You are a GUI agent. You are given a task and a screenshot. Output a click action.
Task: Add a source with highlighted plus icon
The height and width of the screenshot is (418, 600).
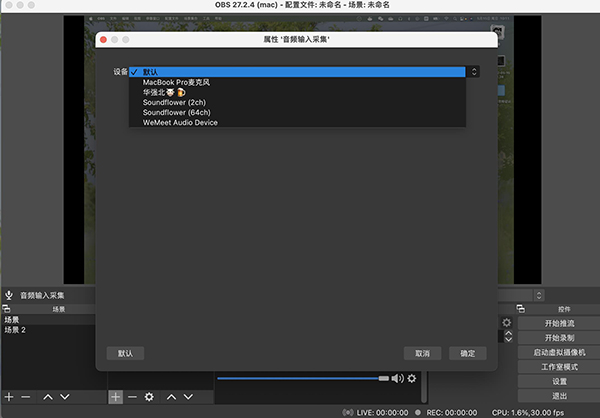tap(116, 397)
